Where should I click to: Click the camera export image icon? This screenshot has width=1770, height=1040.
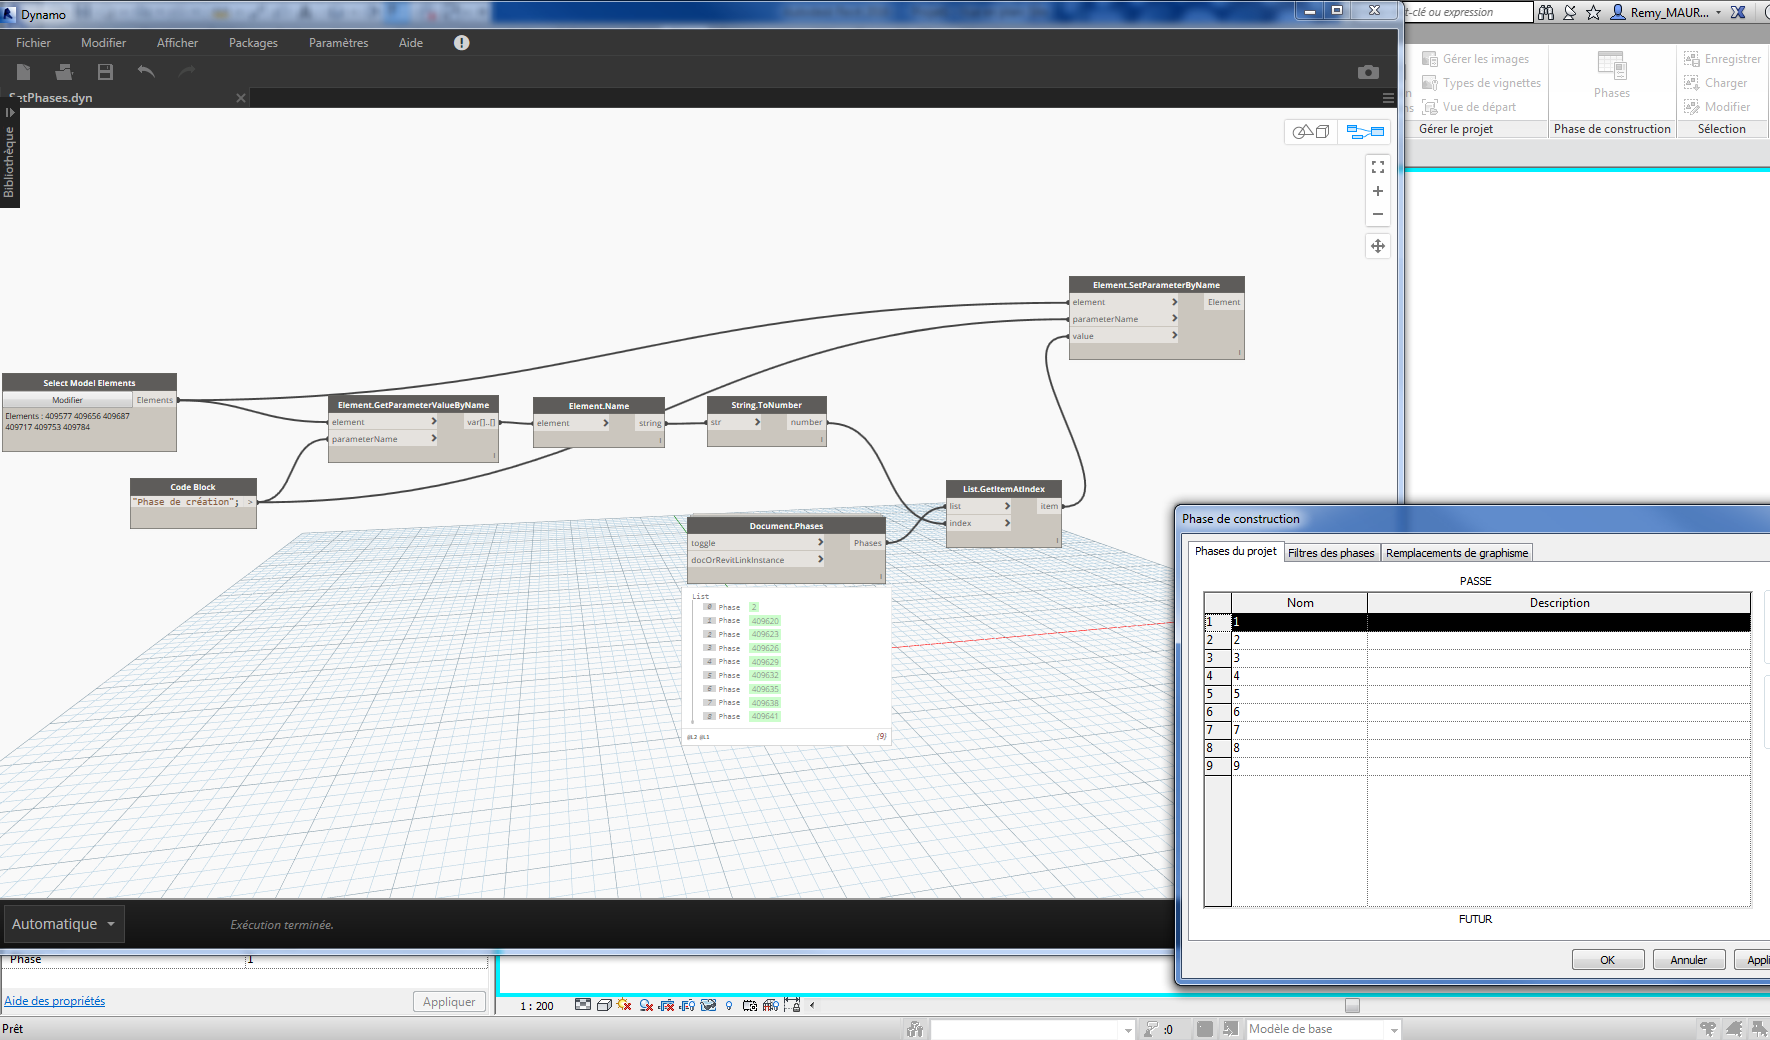[1368, 72]
